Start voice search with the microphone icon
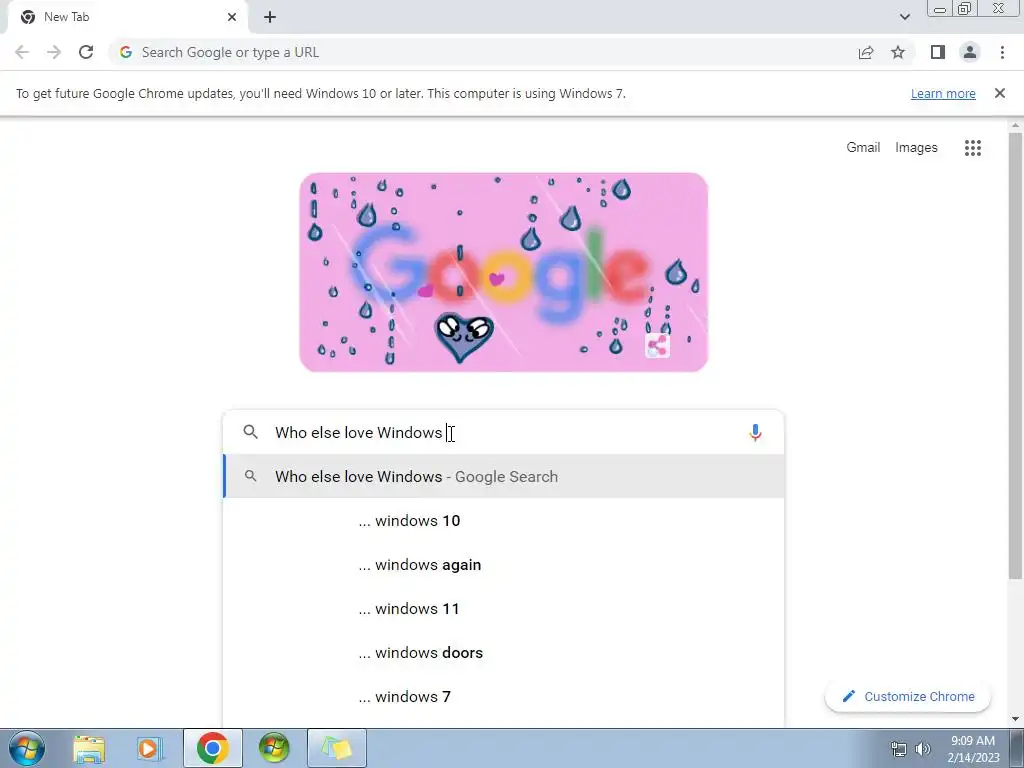The image size is (1024, 768). [x=755, y=432]
